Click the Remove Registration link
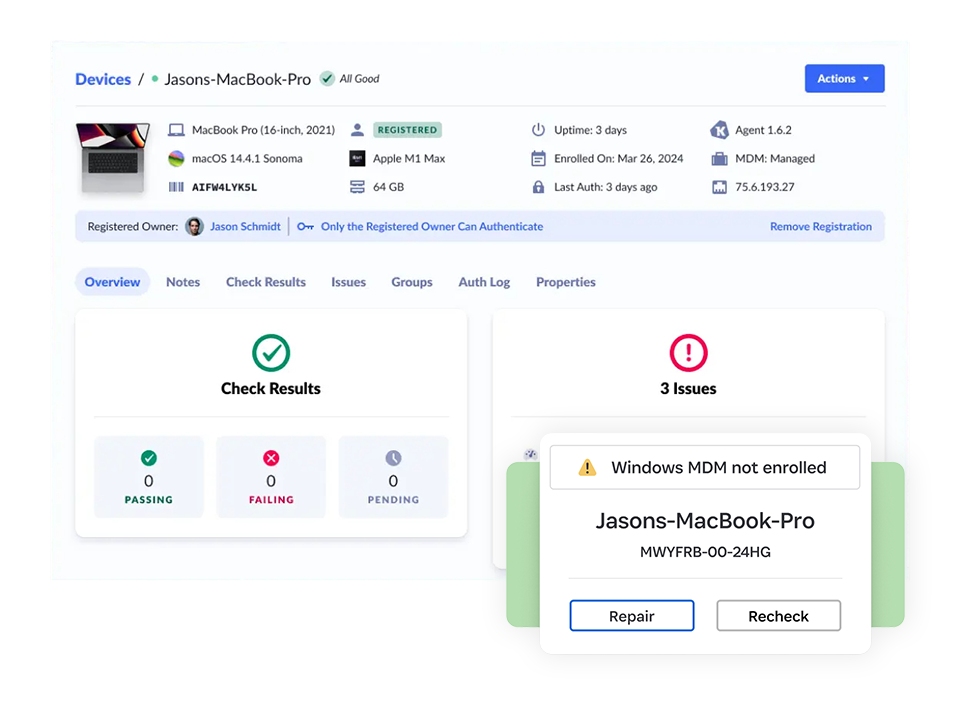This screenshot has width=960, height=720. (820, 227)
